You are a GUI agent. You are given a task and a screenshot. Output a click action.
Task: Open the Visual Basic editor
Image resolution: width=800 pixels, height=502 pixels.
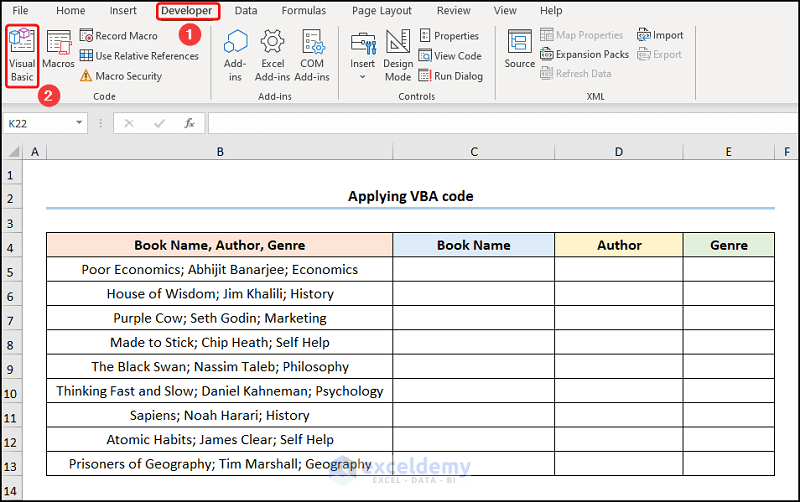tap(22, 55)
